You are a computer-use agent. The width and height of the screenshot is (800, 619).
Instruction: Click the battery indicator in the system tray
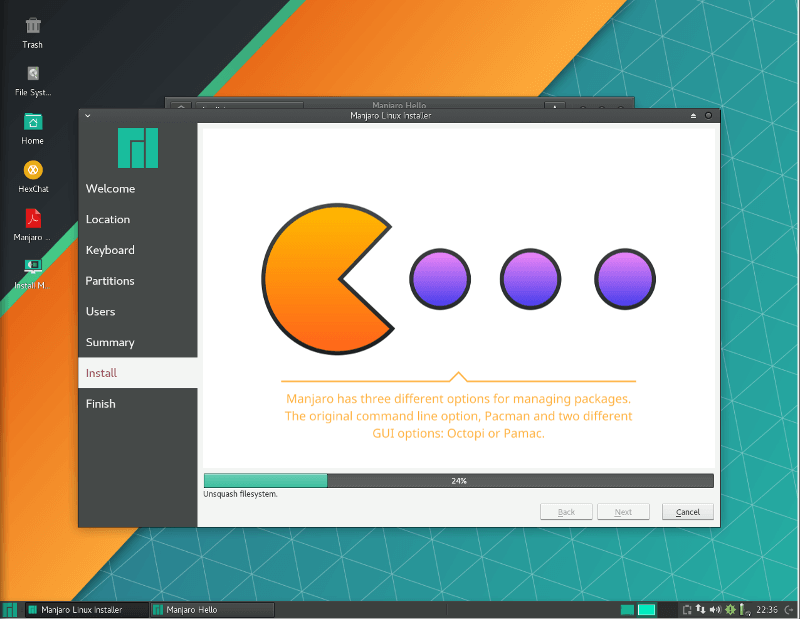[x=743, y=609]
